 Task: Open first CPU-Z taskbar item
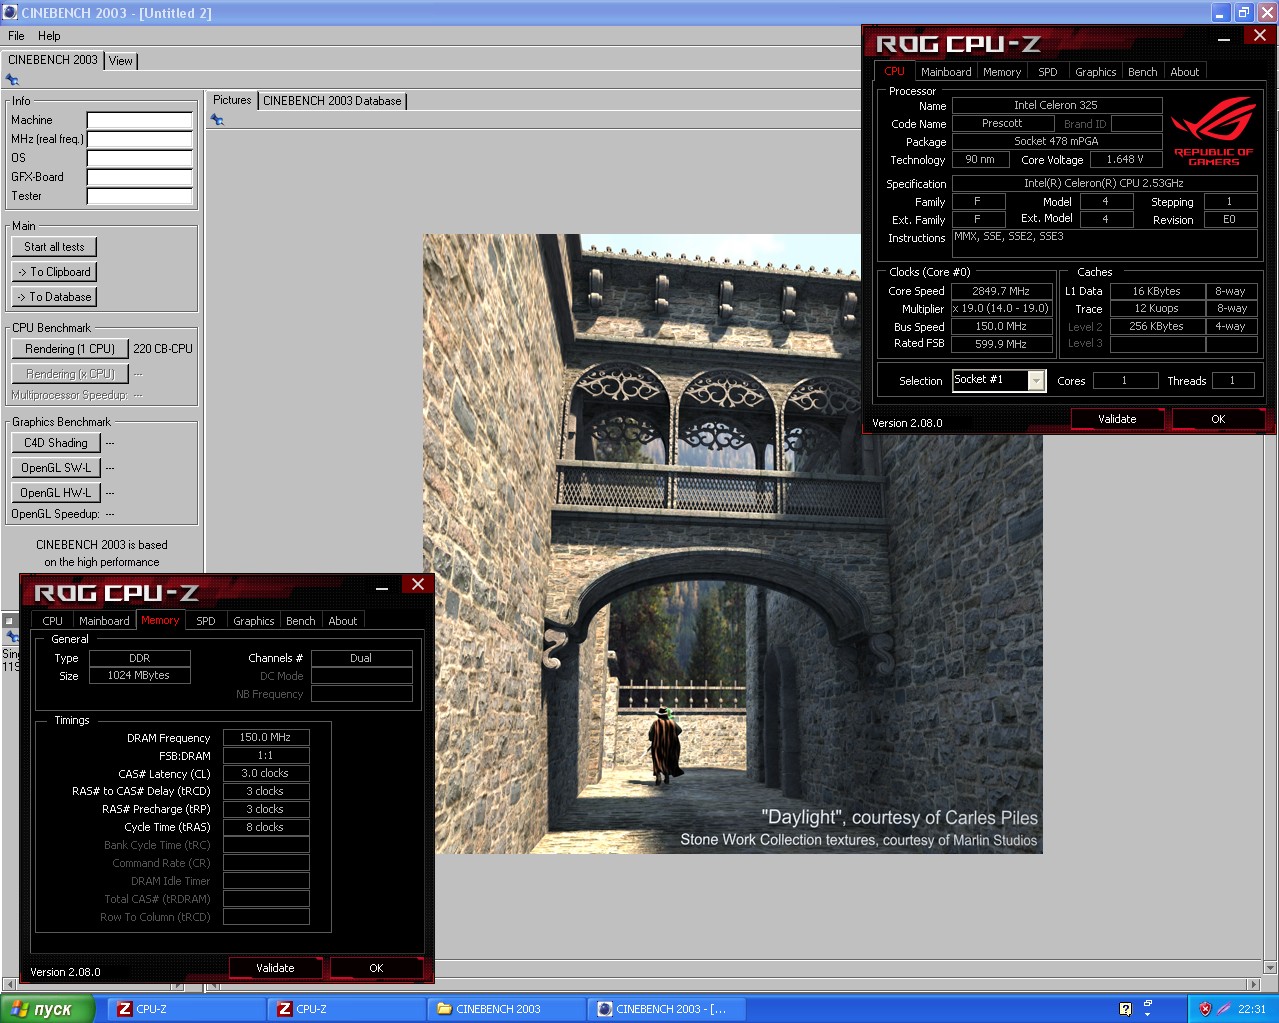point(186,1009)
